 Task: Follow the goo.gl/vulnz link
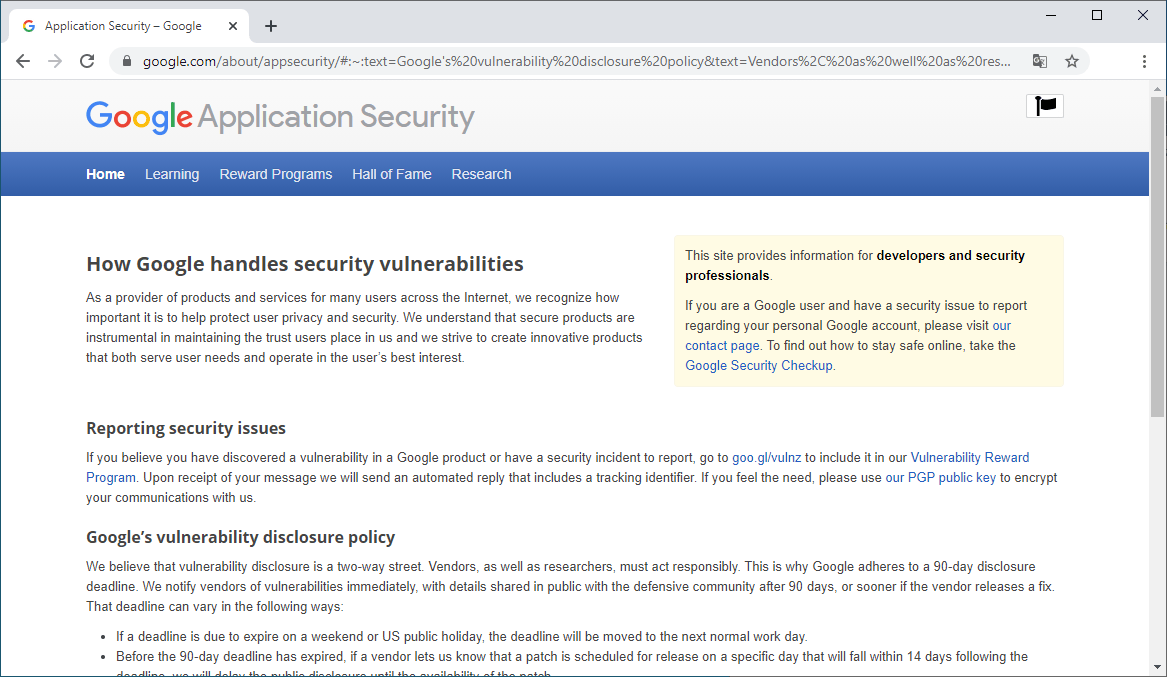point(767,457)
